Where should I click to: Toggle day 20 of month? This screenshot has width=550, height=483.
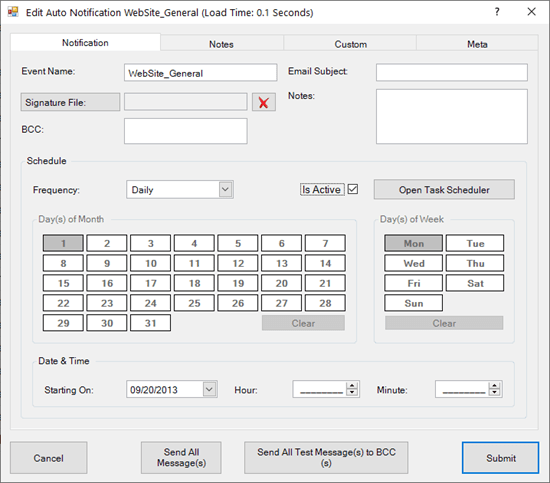[x=281, y=283]
